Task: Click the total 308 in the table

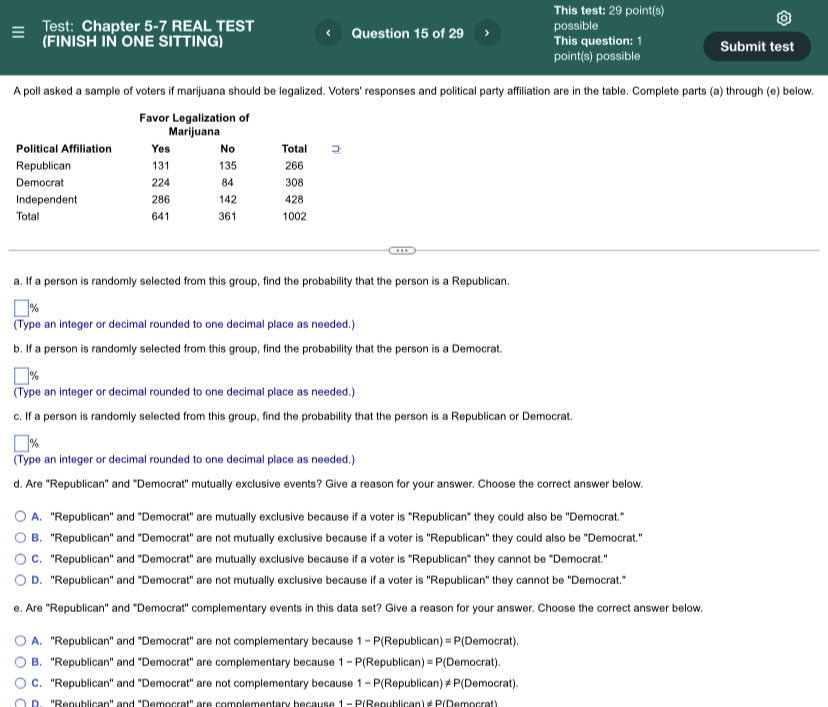Action: click(294, 183)
